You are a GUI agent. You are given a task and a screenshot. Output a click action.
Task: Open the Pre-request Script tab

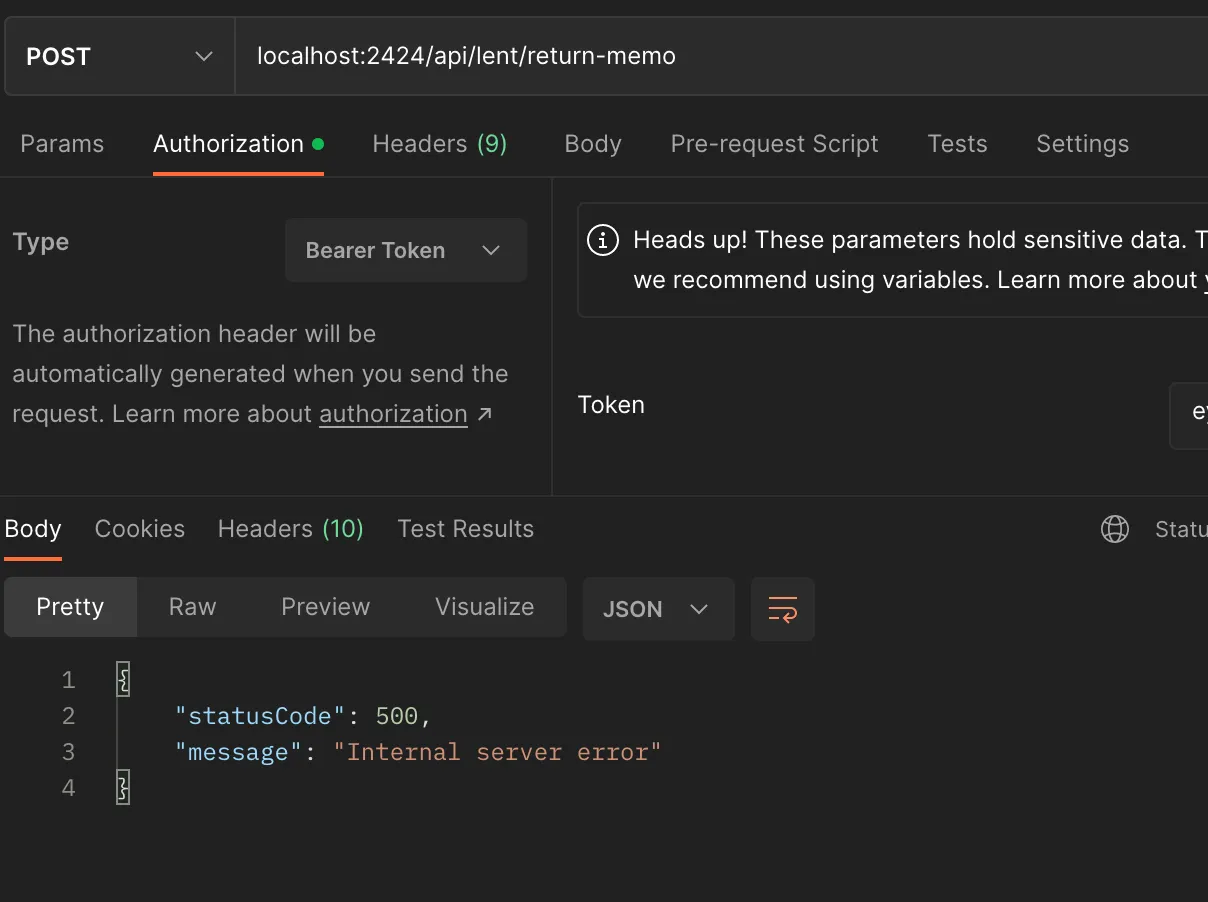point(774,144)
